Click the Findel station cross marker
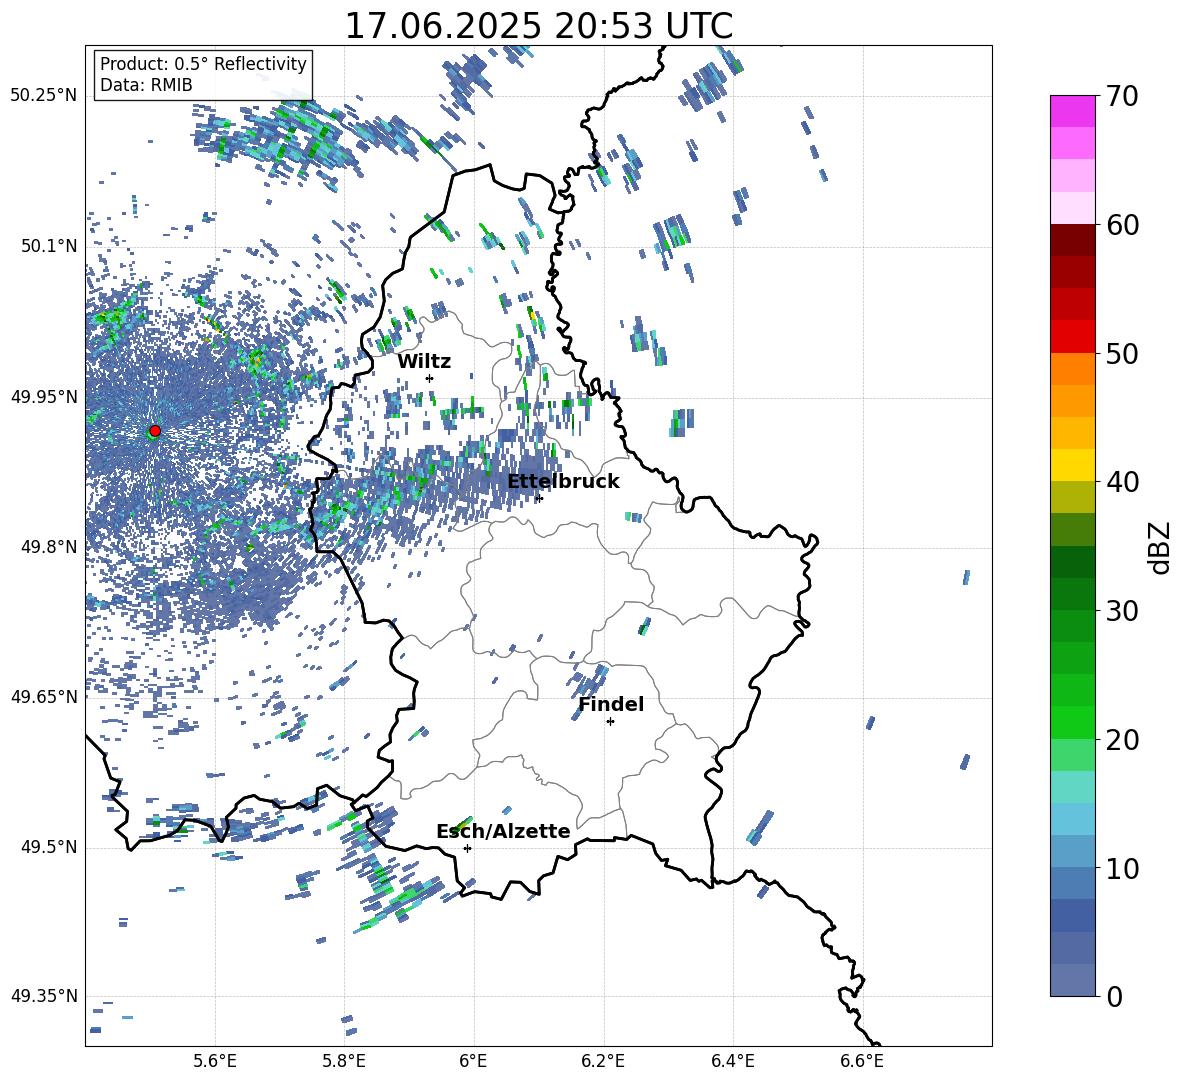 tap(610, 722)
